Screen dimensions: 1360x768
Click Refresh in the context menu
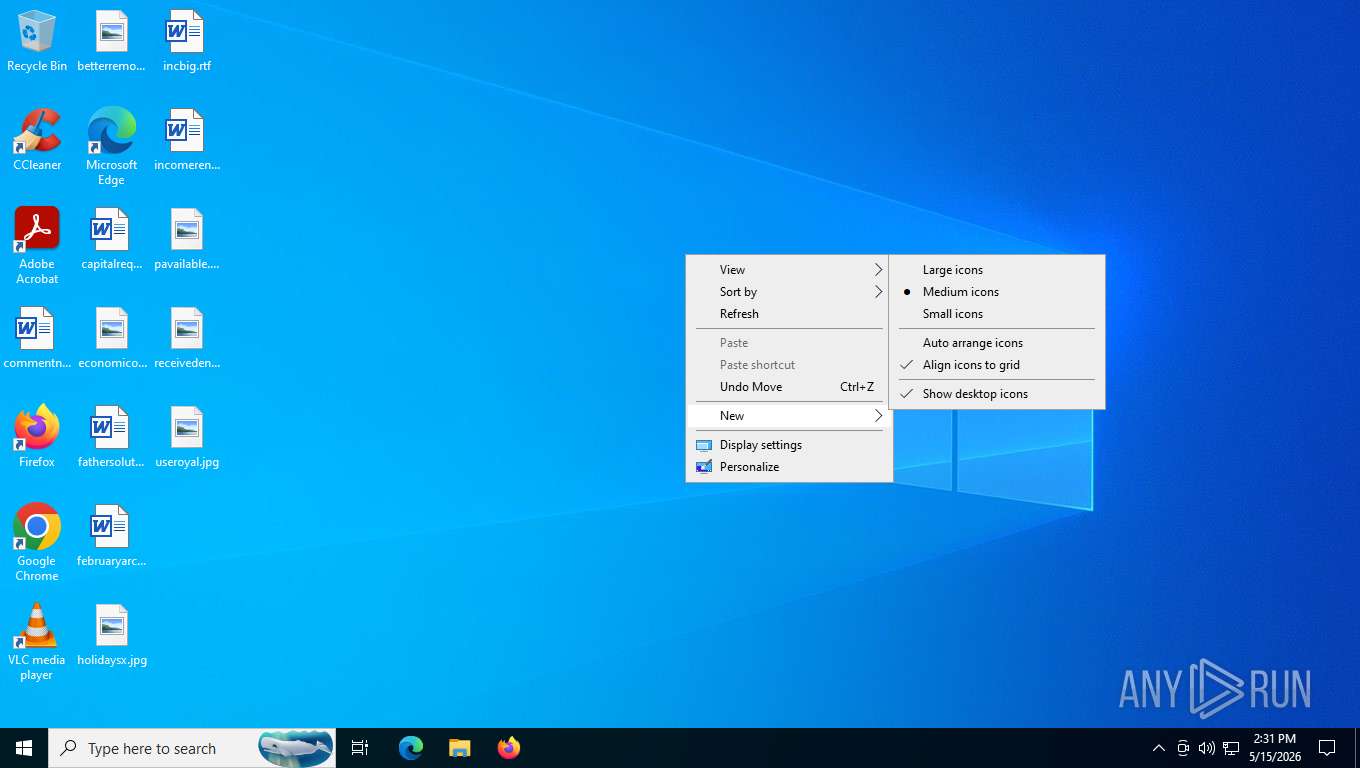point(789,314)
